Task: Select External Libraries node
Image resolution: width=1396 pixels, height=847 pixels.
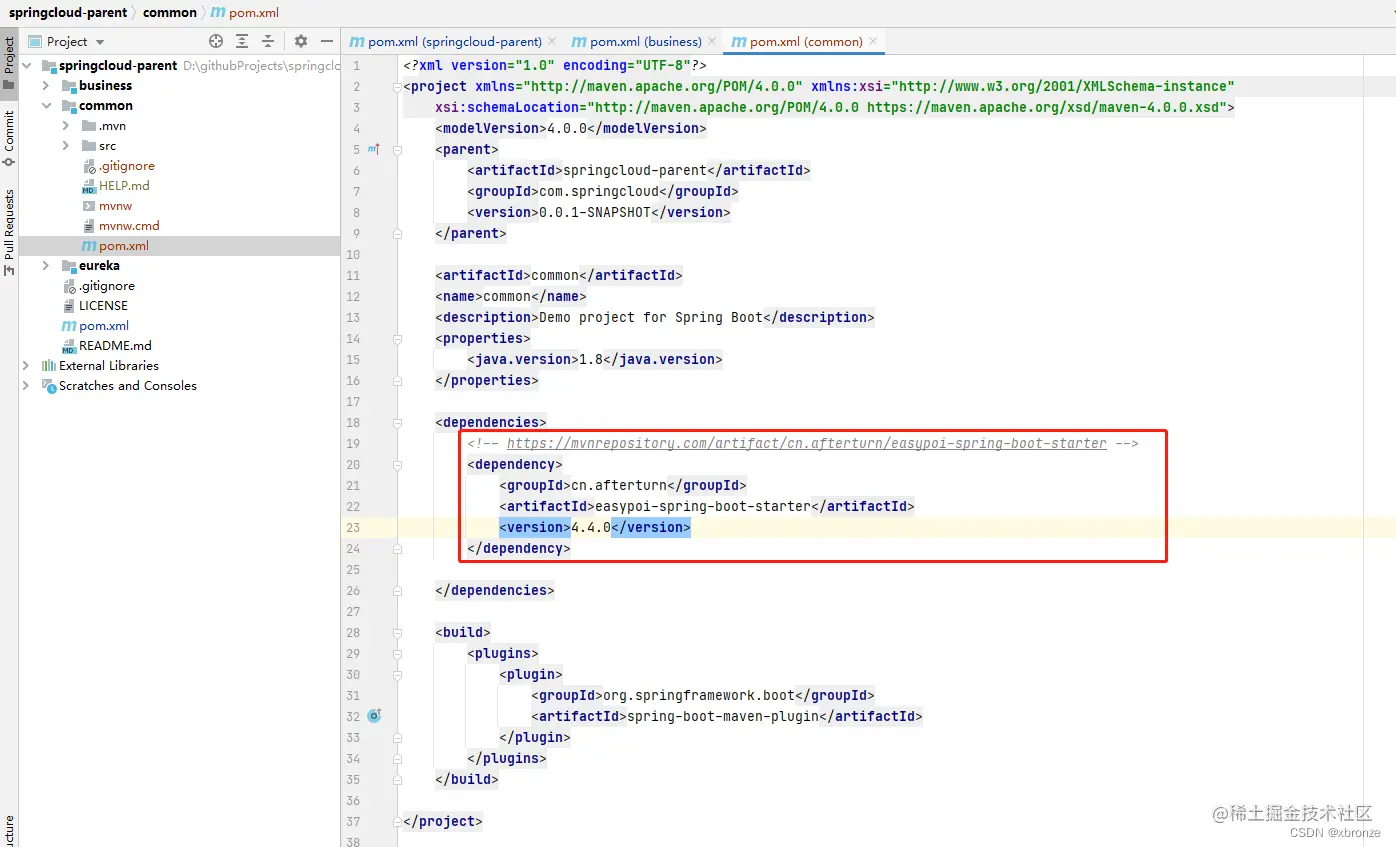Action: tap(108, 366)
